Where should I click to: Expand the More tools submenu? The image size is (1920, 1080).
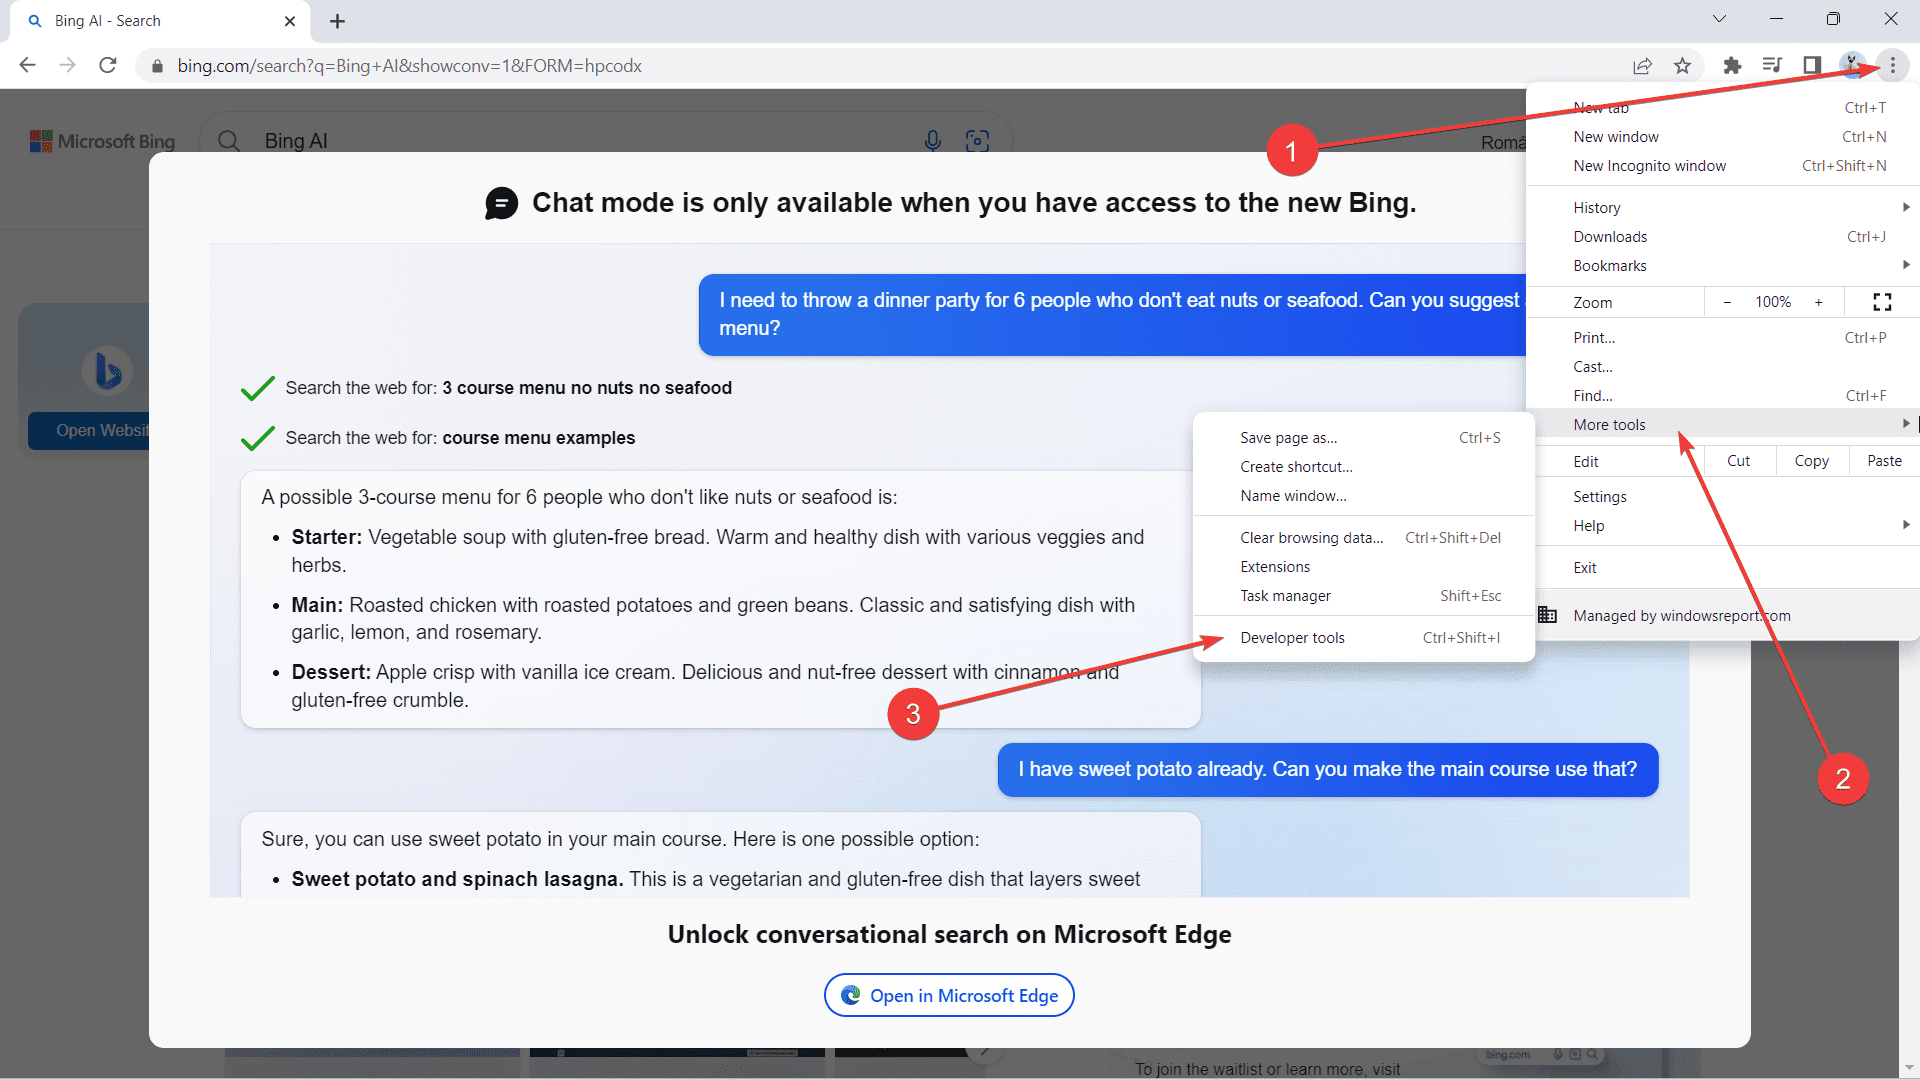tap(1723, 425)
